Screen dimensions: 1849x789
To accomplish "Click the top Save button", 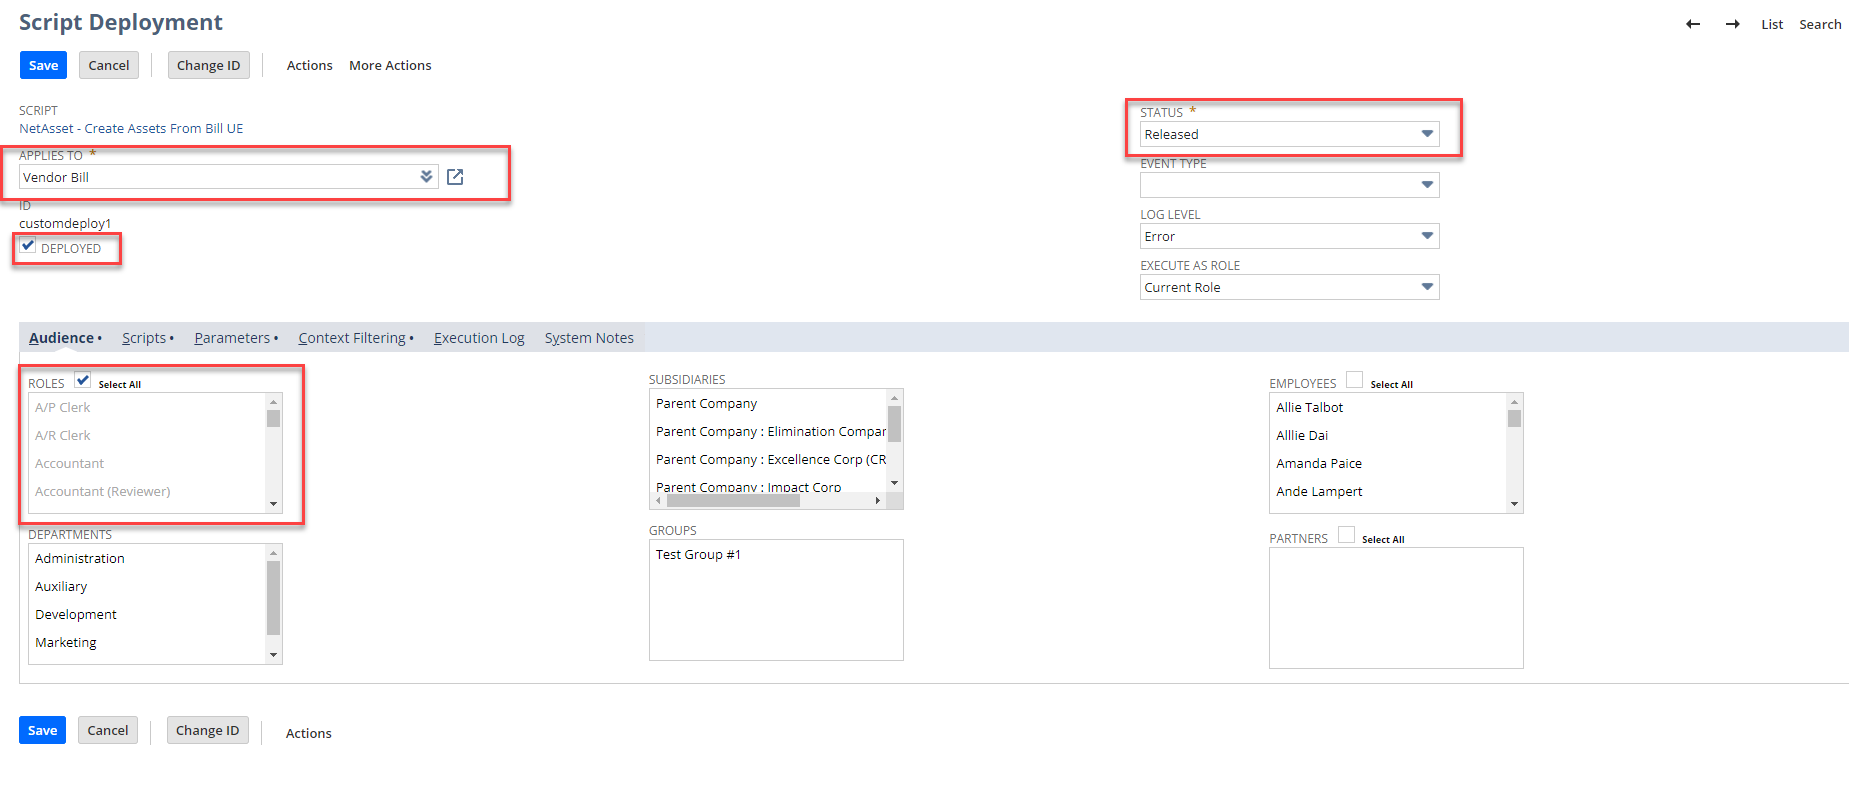I will coord(43,65).
